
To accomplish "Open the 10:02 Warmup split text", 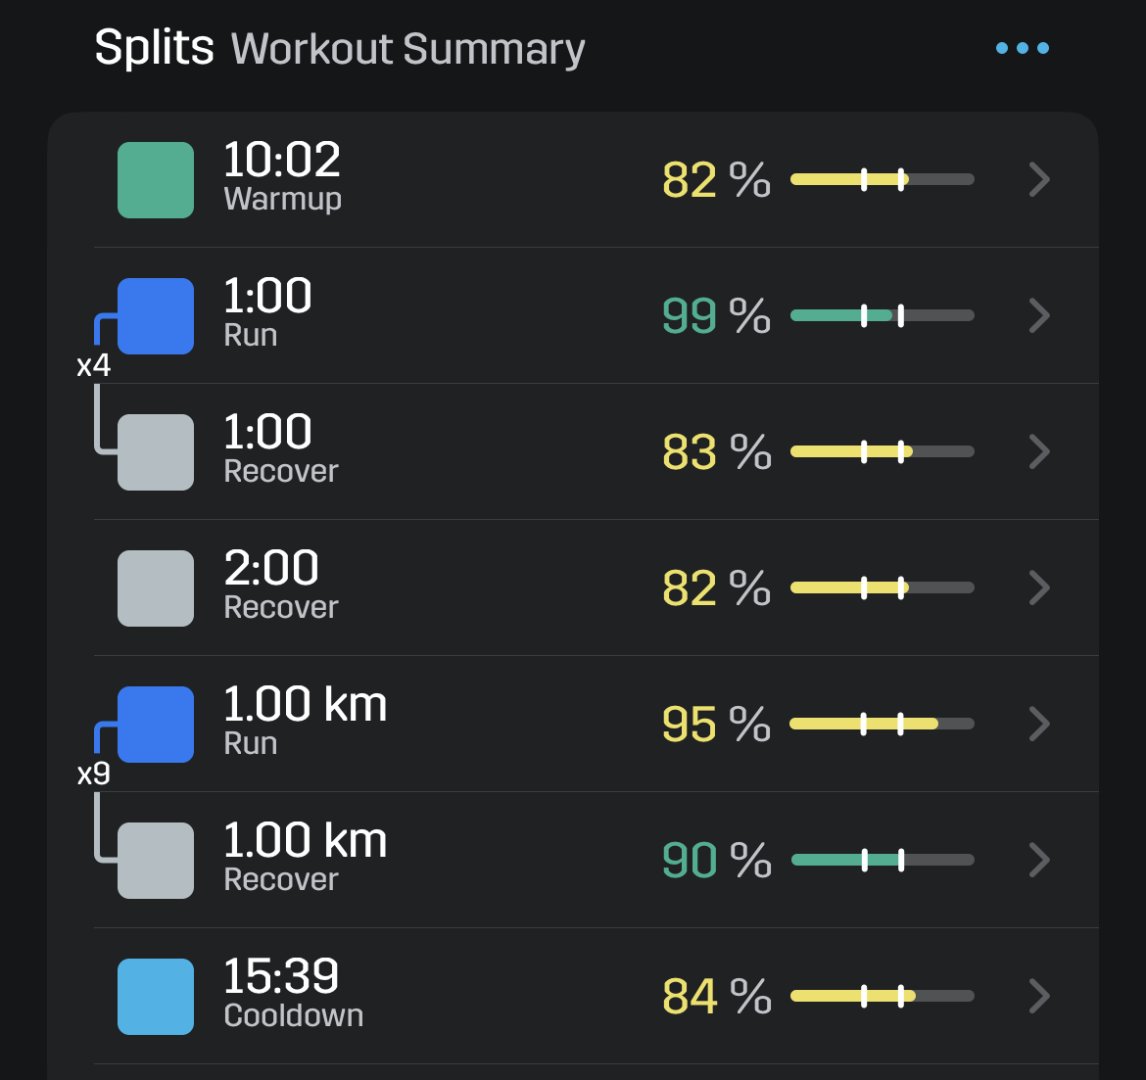I will click(x=282, y=176).
